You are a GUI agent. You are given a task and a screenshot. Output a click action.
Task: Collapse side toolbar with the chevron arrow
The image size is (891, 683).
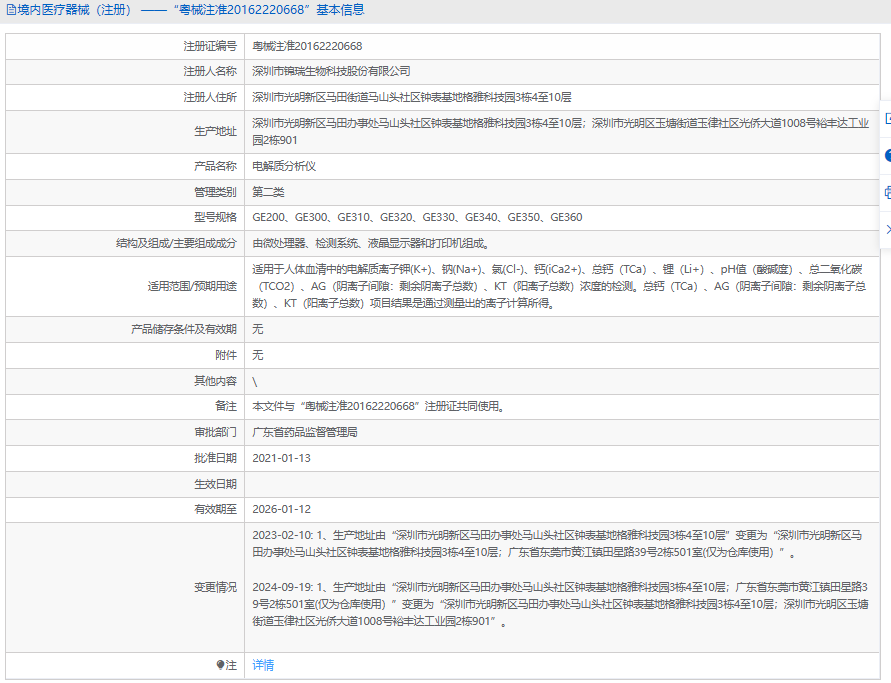[887, 229]
